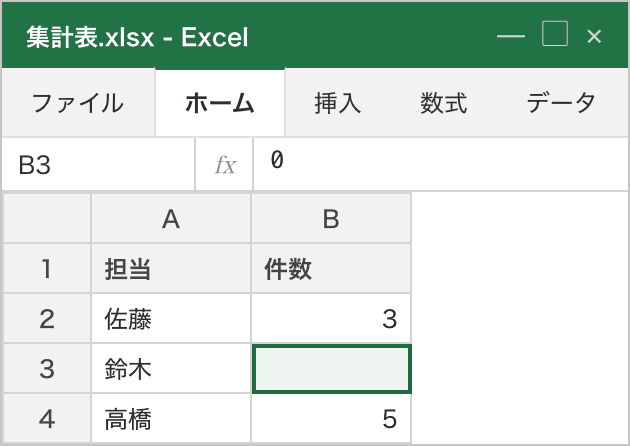Select row 2 header
Image resolution: width=630 pixels, height=446 pixels.
tap(47, 319)
